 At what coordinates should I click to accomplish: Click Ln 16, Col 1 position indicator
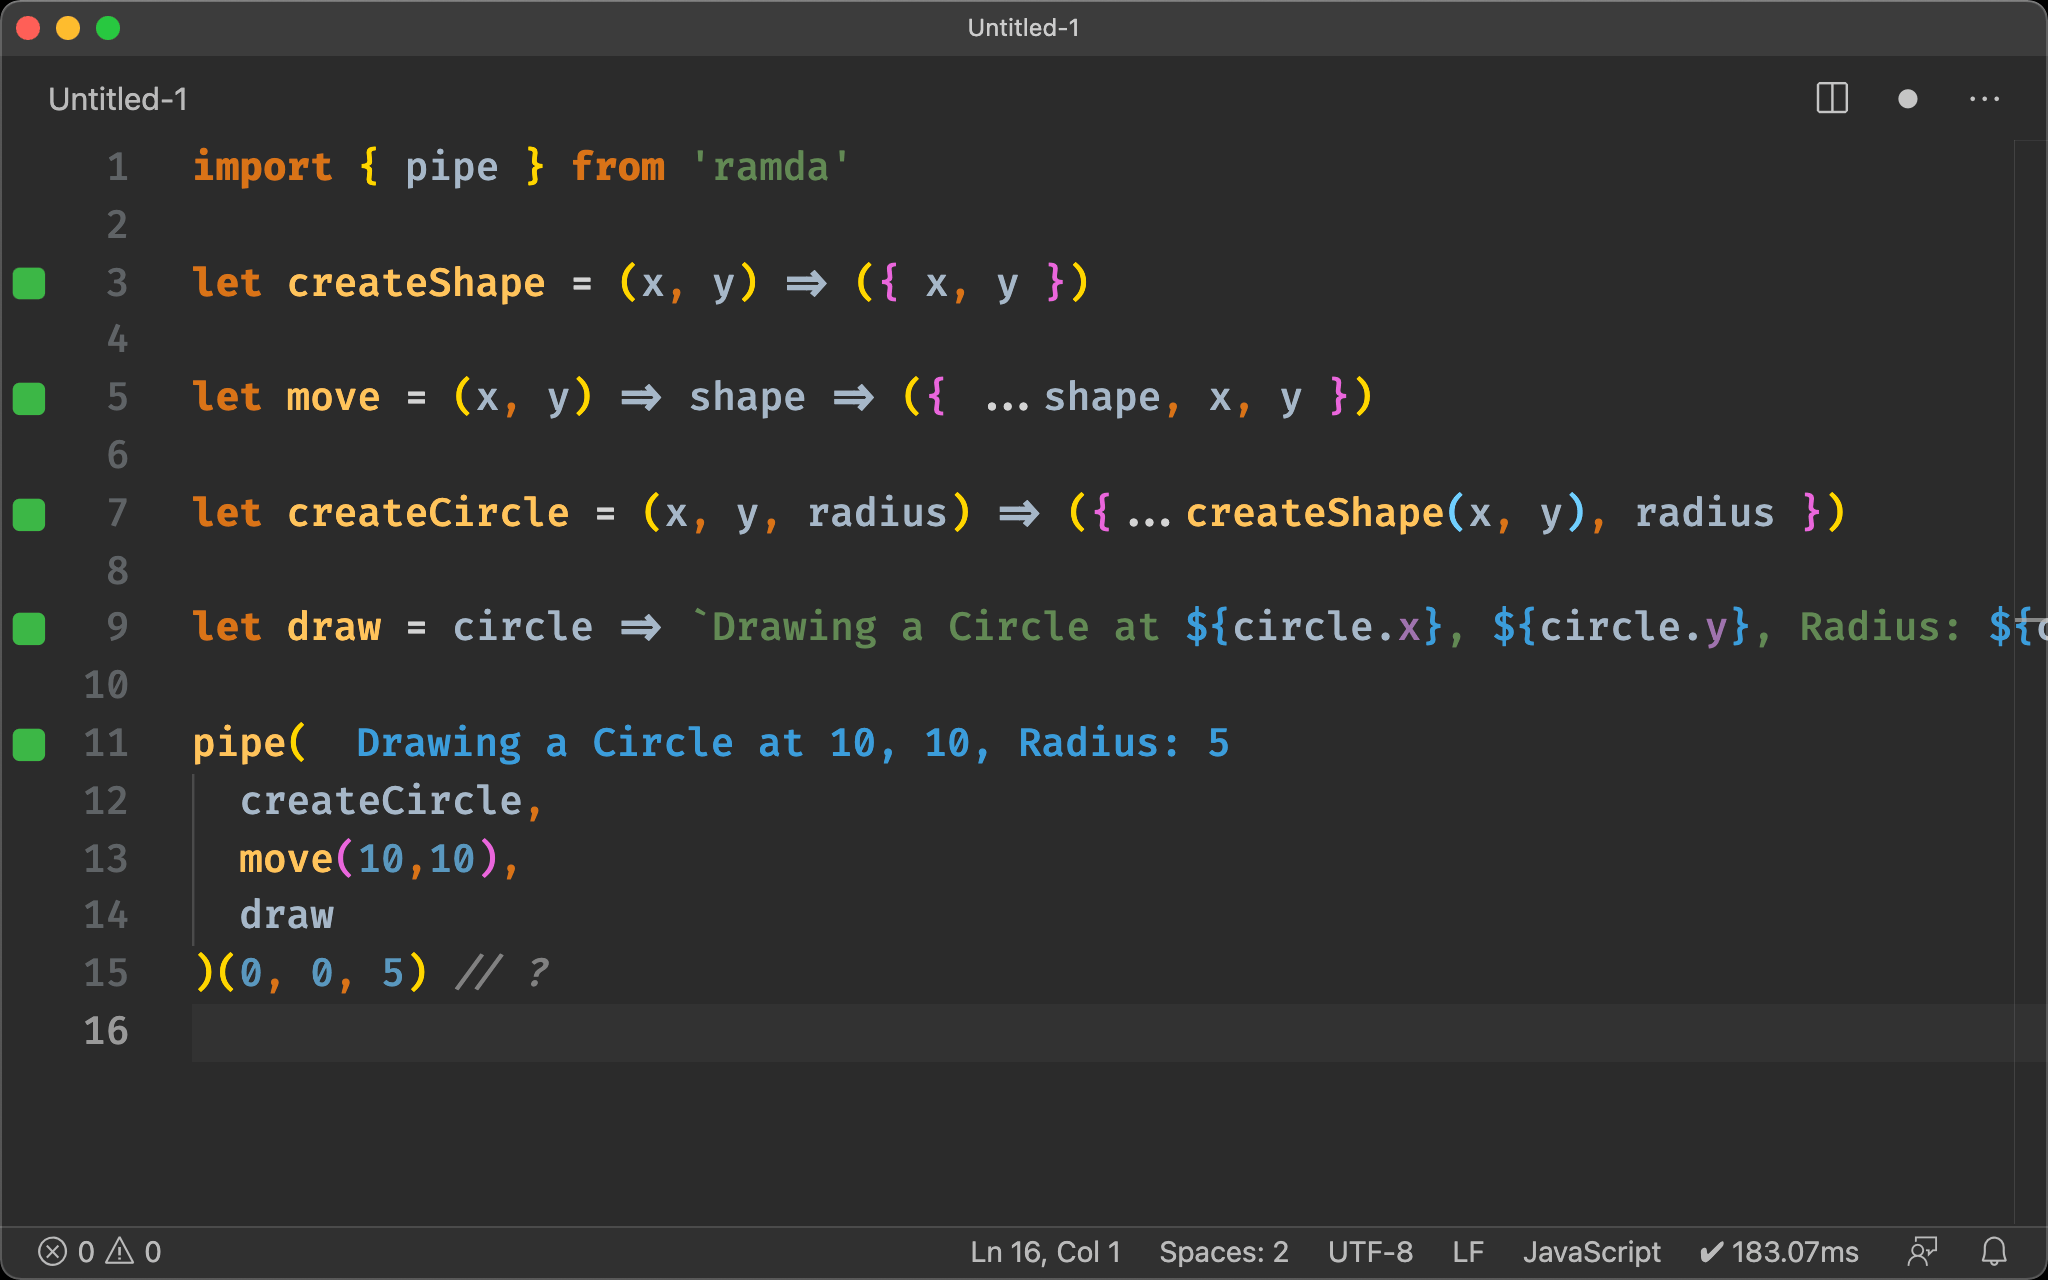1045,1251
